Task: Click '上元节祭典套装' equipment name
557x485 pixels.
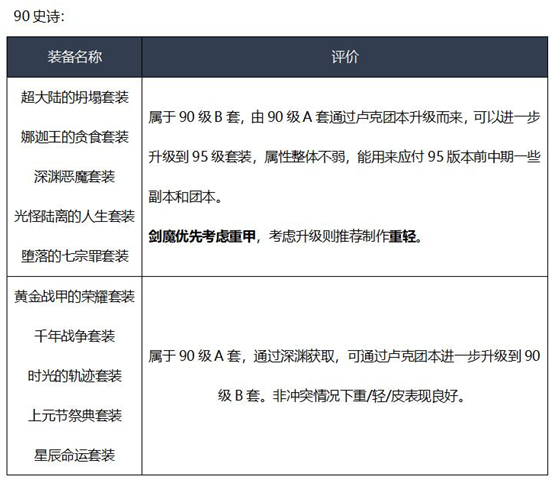Action: point(75,415)
